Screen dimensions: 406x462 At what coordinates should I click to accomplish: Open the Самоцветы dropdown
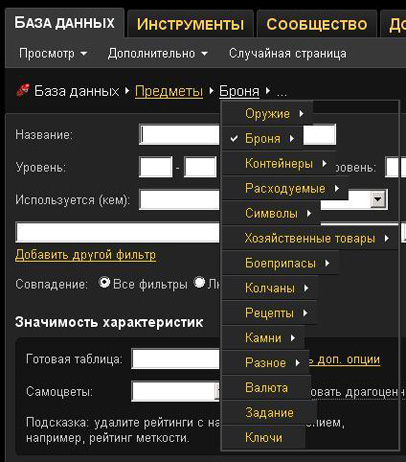pos(176,391)
